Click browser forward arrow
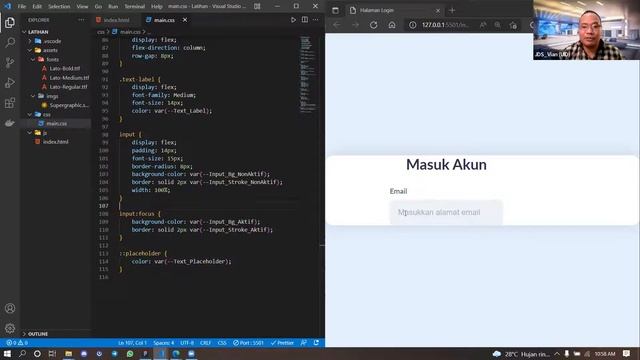This screenshot has height=360, width=640. [355, 25]
